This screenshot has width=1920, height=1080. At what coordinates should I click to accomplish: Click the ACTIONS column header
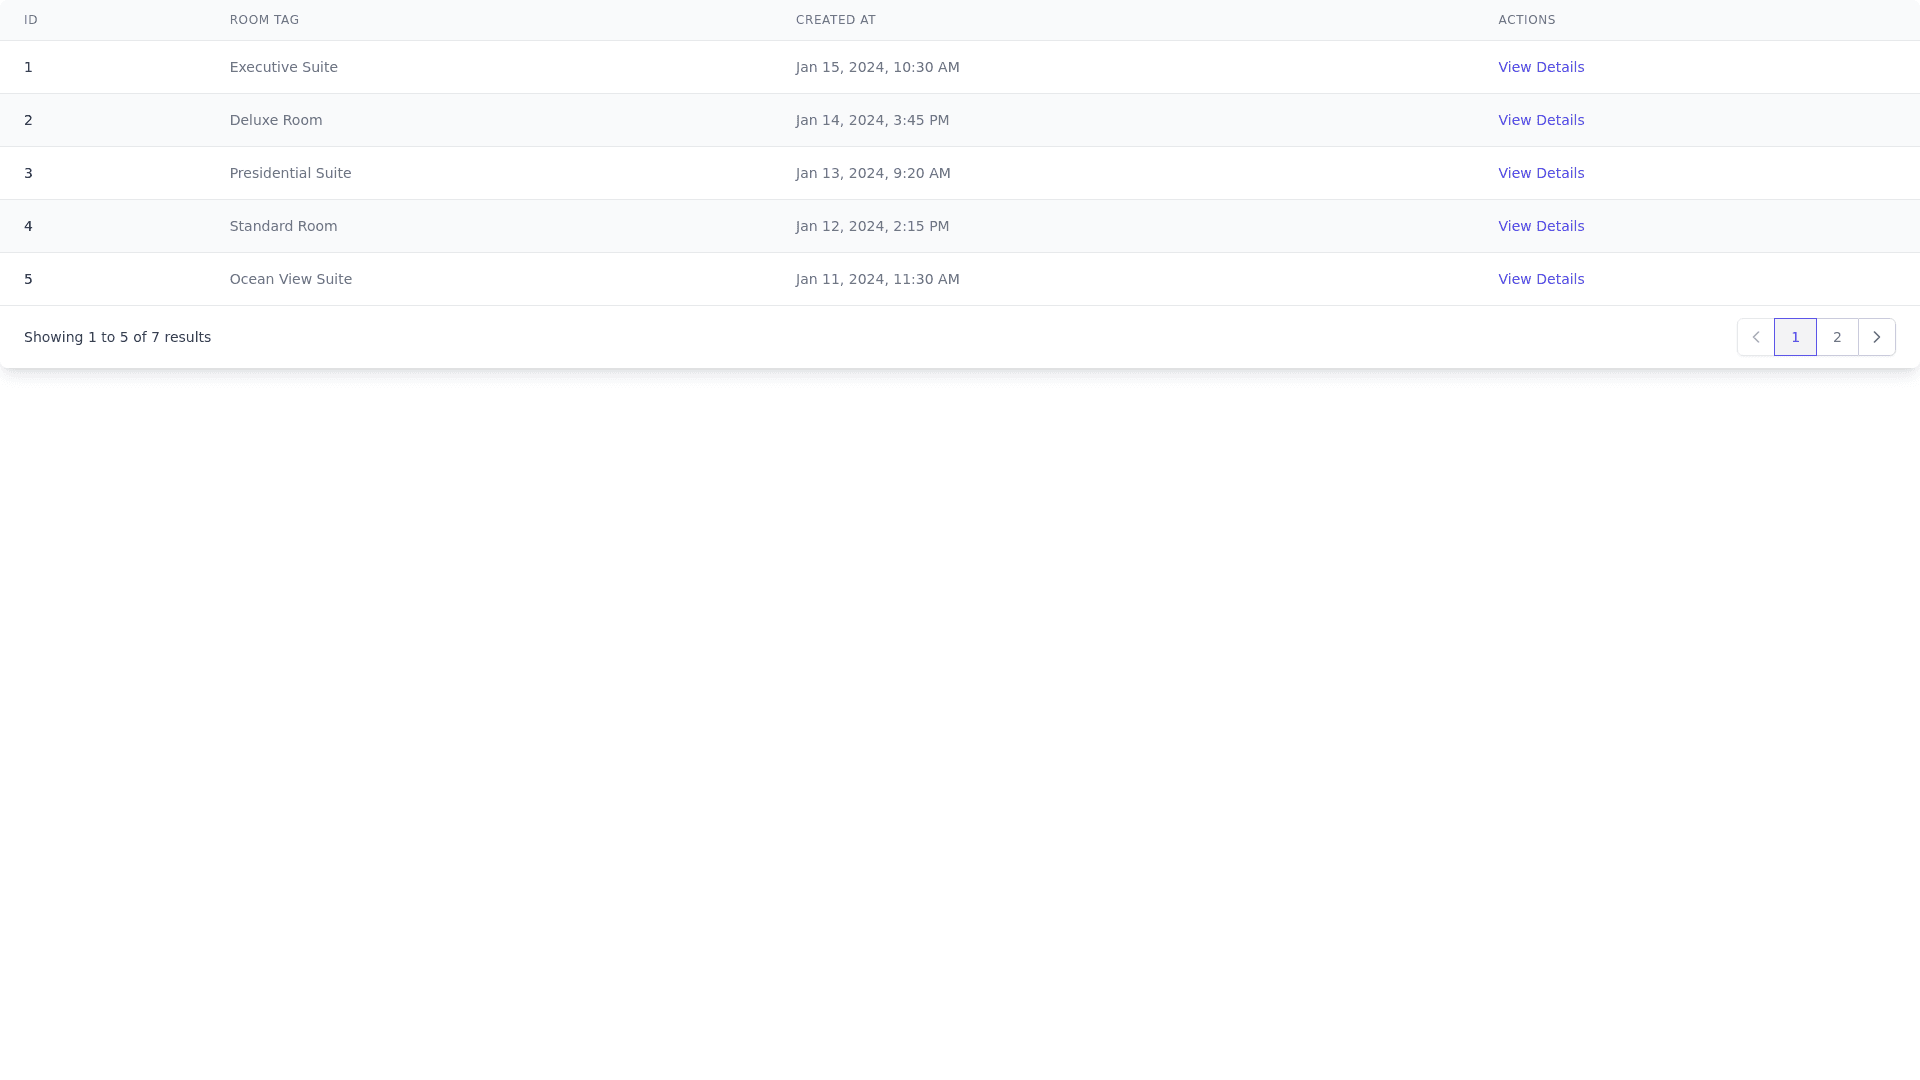click(1527, 19)
